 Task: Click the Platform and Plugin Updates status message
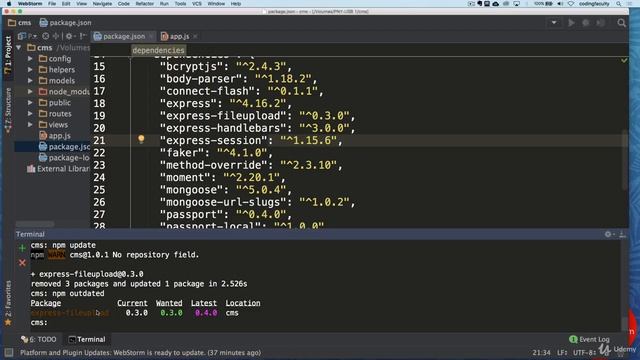point(140,352)
